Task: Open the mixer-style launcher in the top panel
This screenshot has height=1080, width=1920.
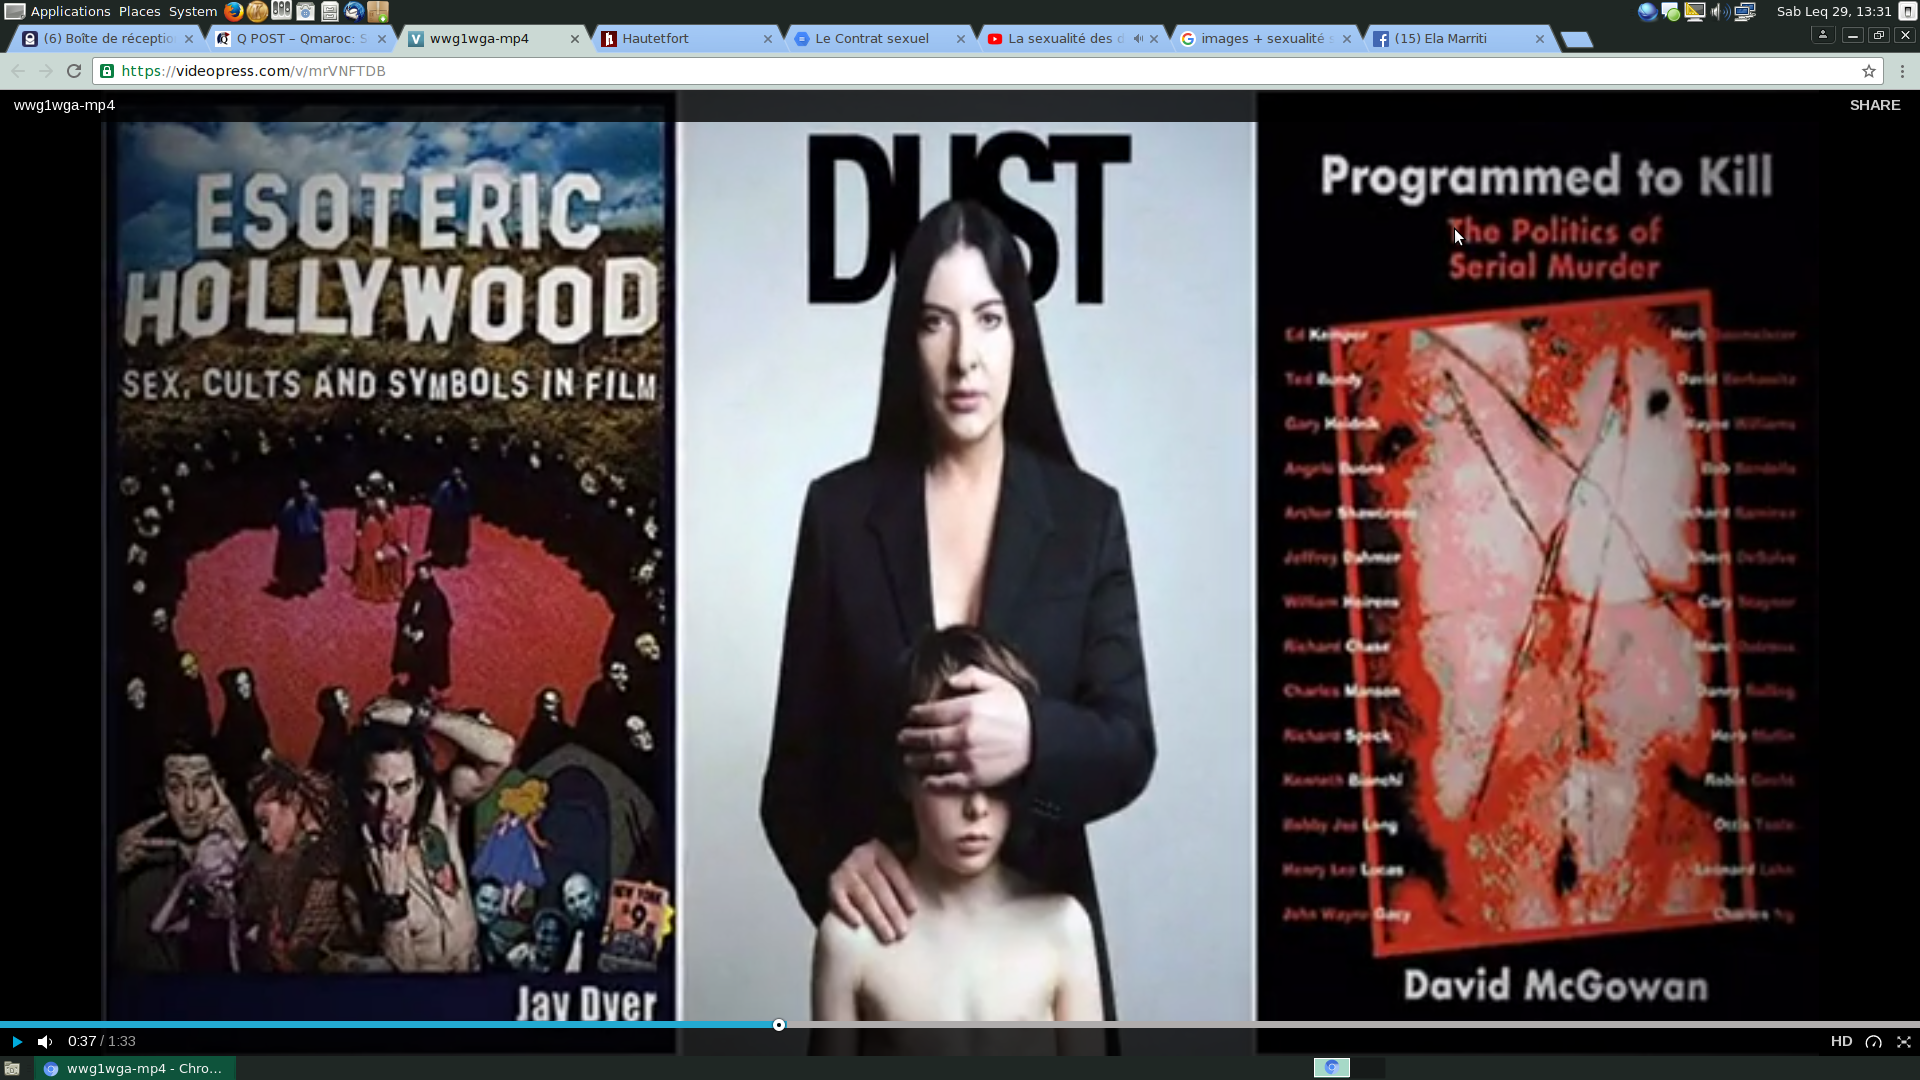Action: tap(281, 11)
